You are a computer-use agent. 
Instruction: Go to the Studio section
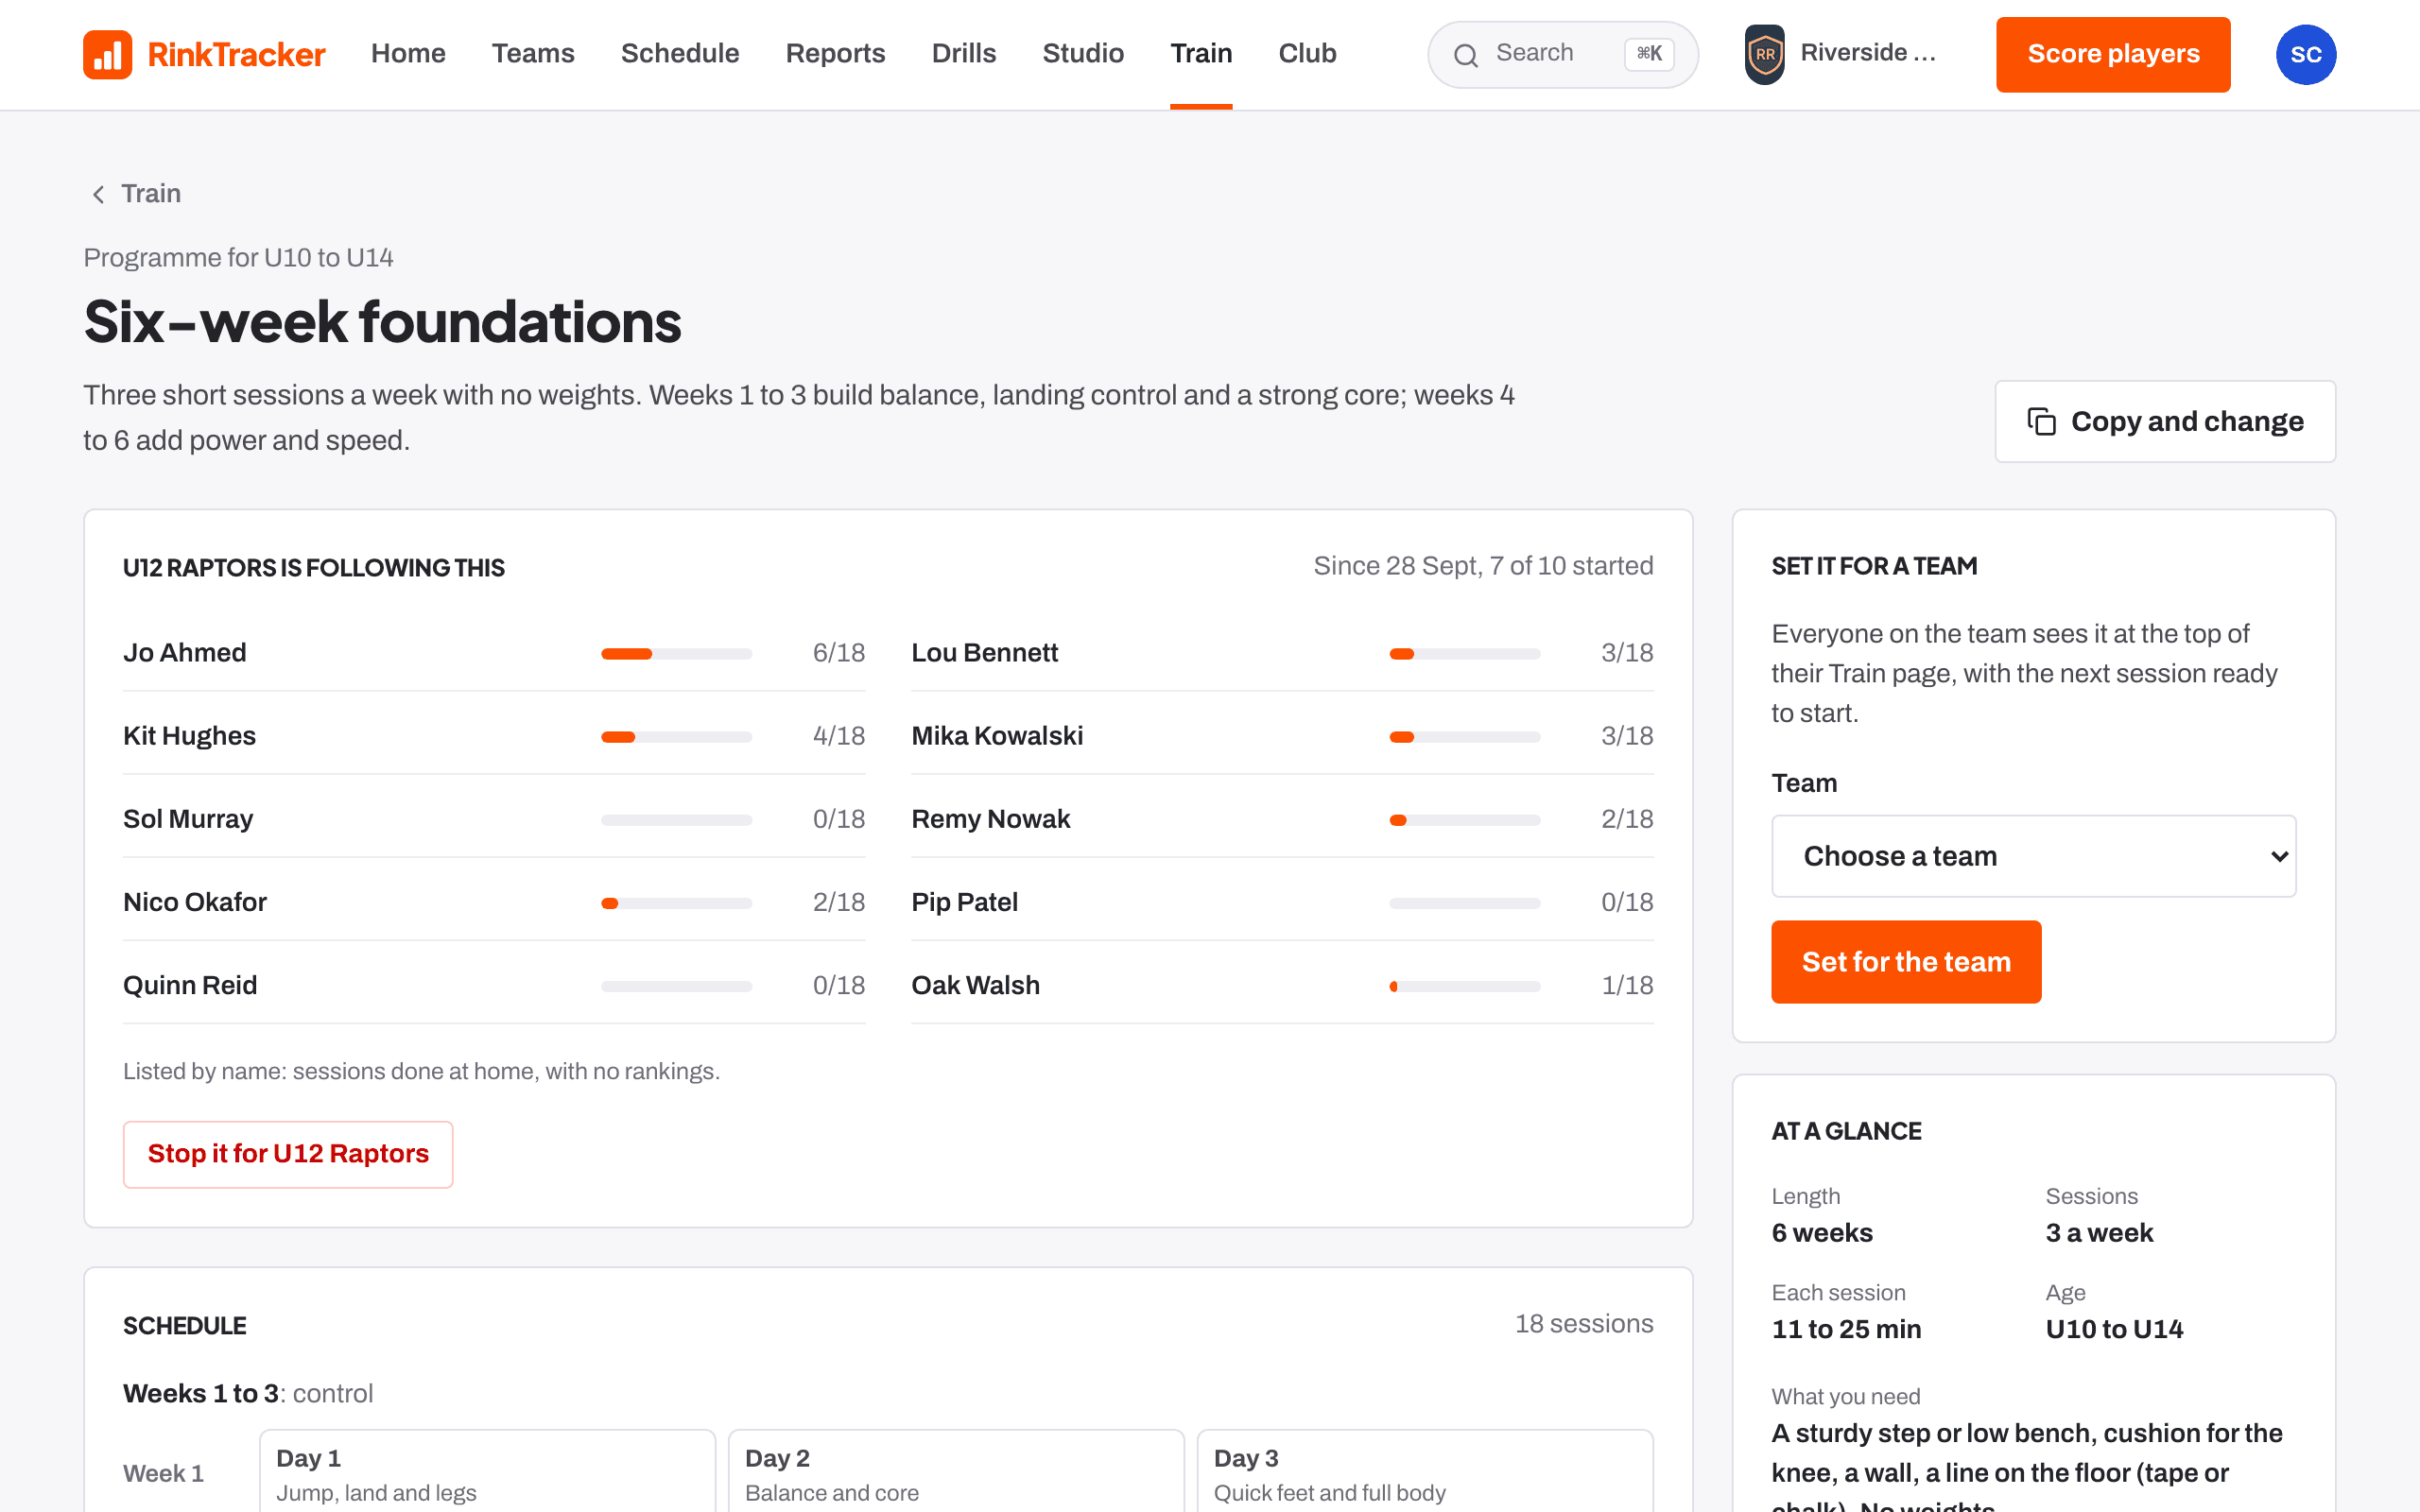pyautogui.click(x=1083, y=54)
